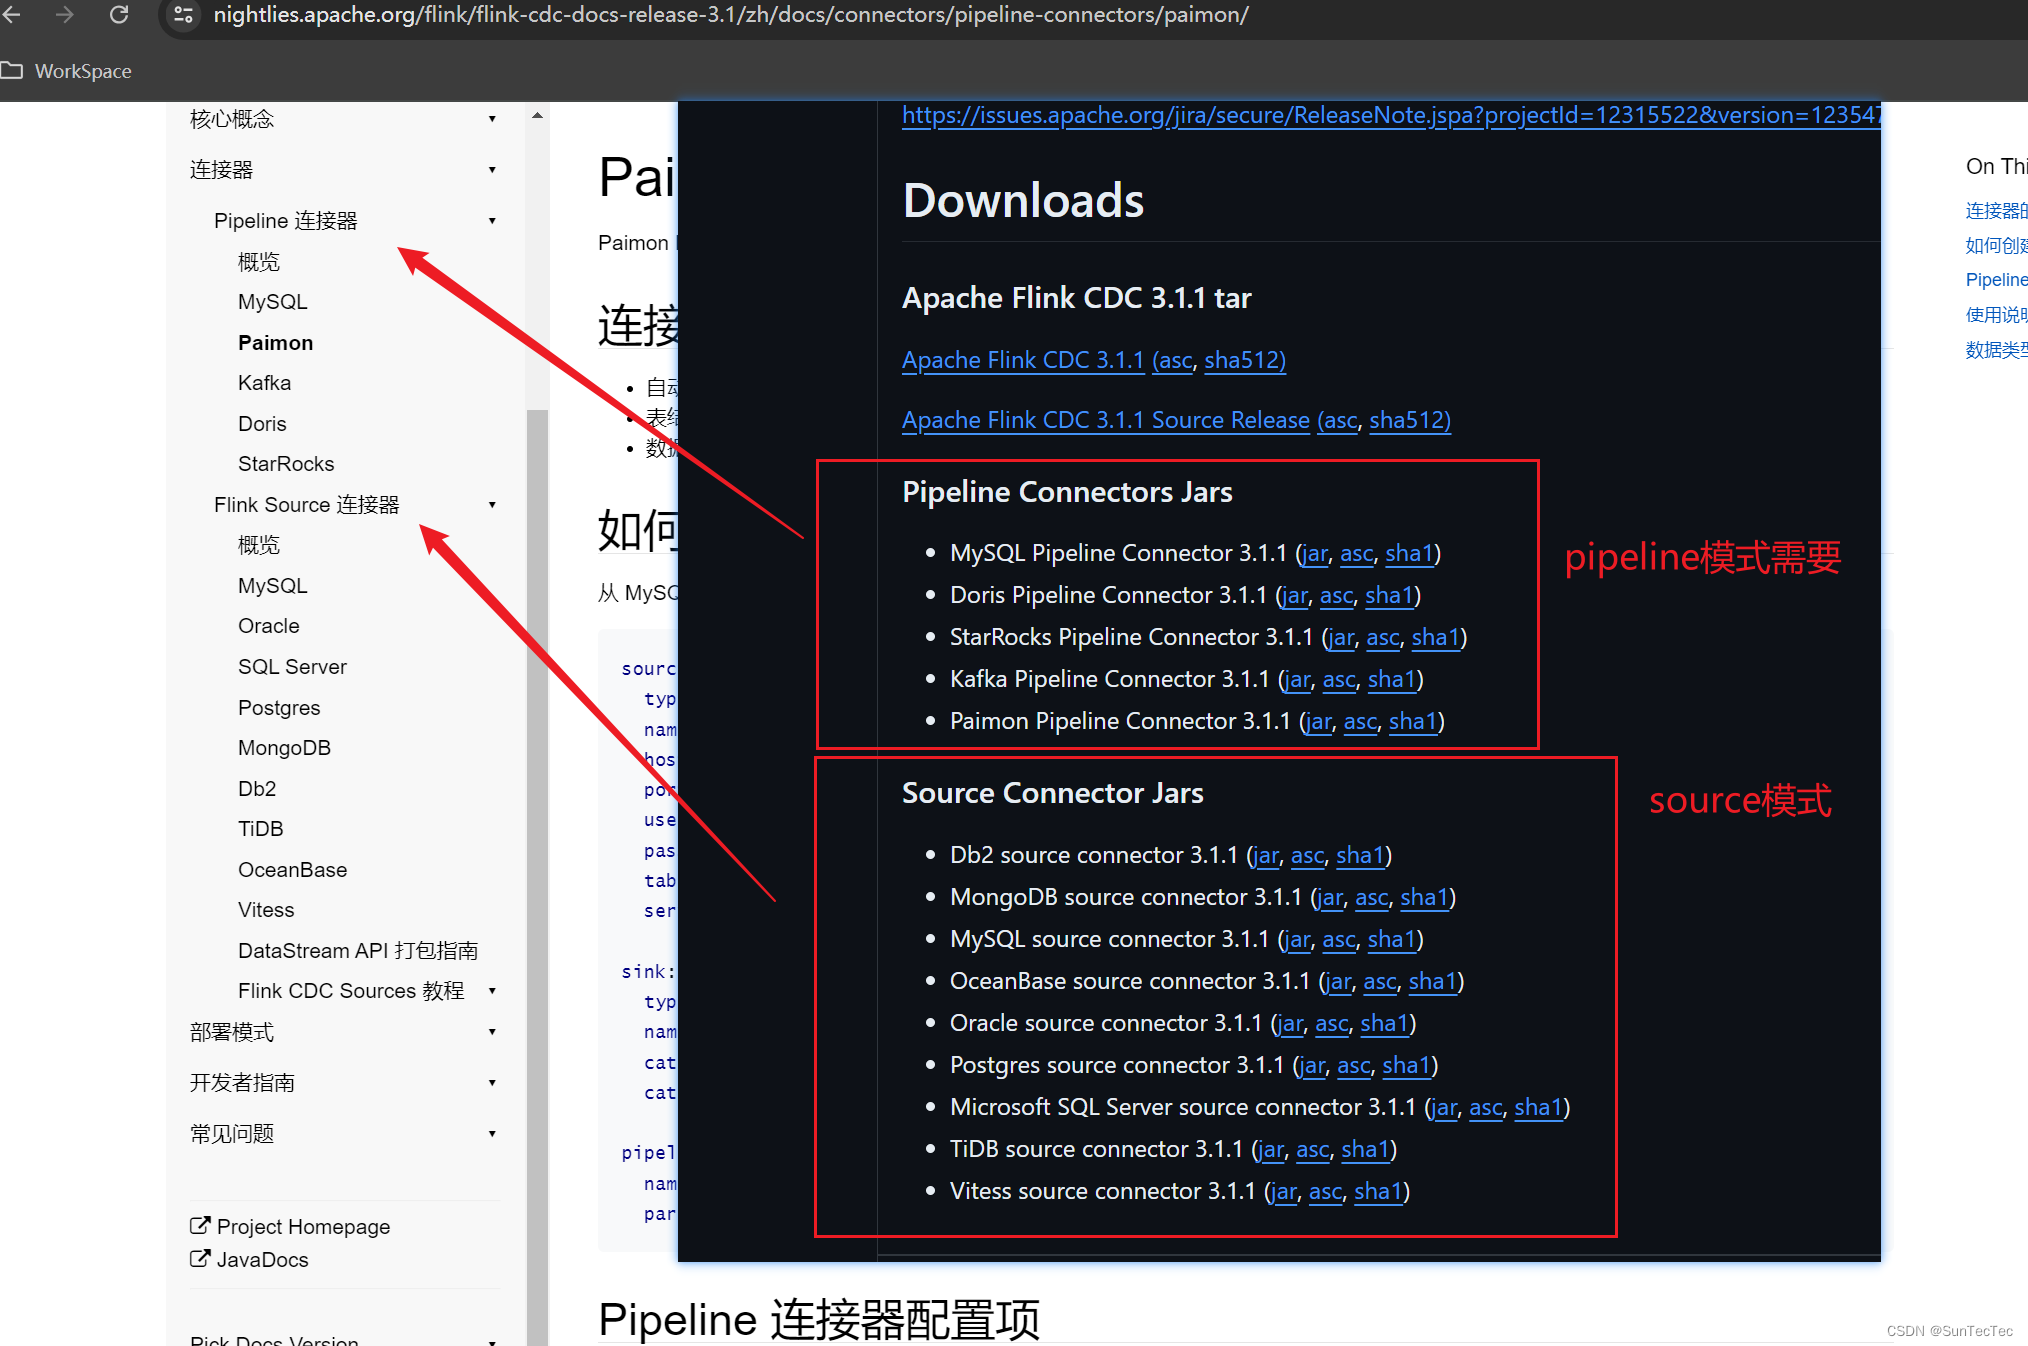
Task: Open the StarRocks sidebar item
Action: pos(286,464)
